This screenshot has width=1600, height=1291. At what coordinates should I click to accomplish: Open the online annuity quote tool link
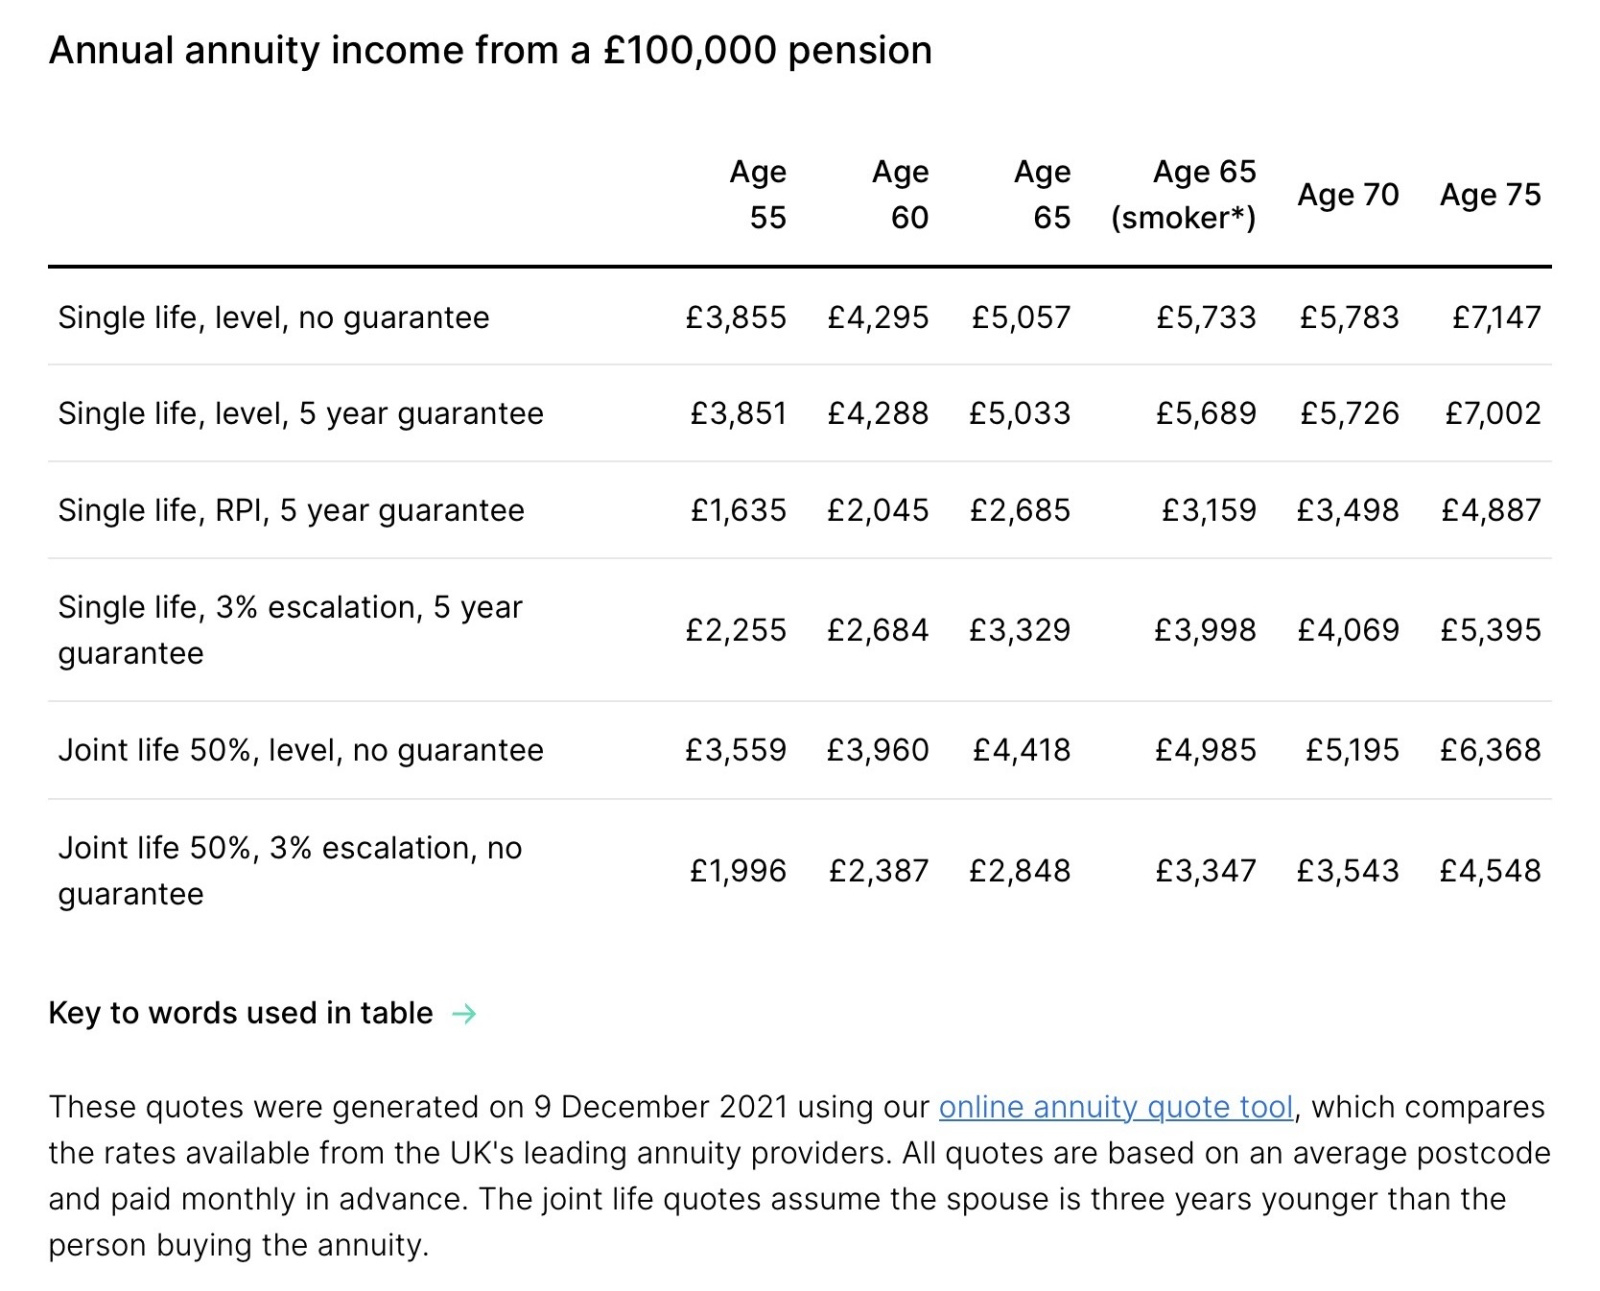[x=1116, y=1107]
